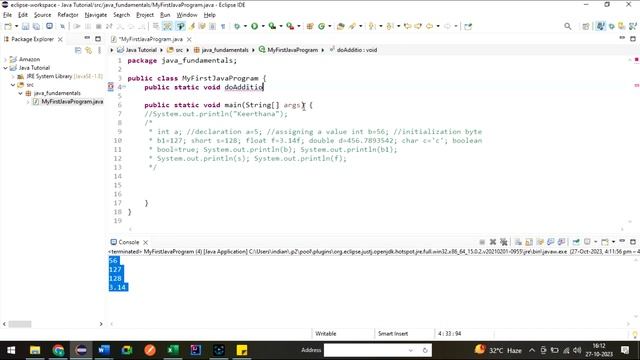Collapse the src folder node
Viewport: 640px width, 360px height.
[x=13, y=85]
